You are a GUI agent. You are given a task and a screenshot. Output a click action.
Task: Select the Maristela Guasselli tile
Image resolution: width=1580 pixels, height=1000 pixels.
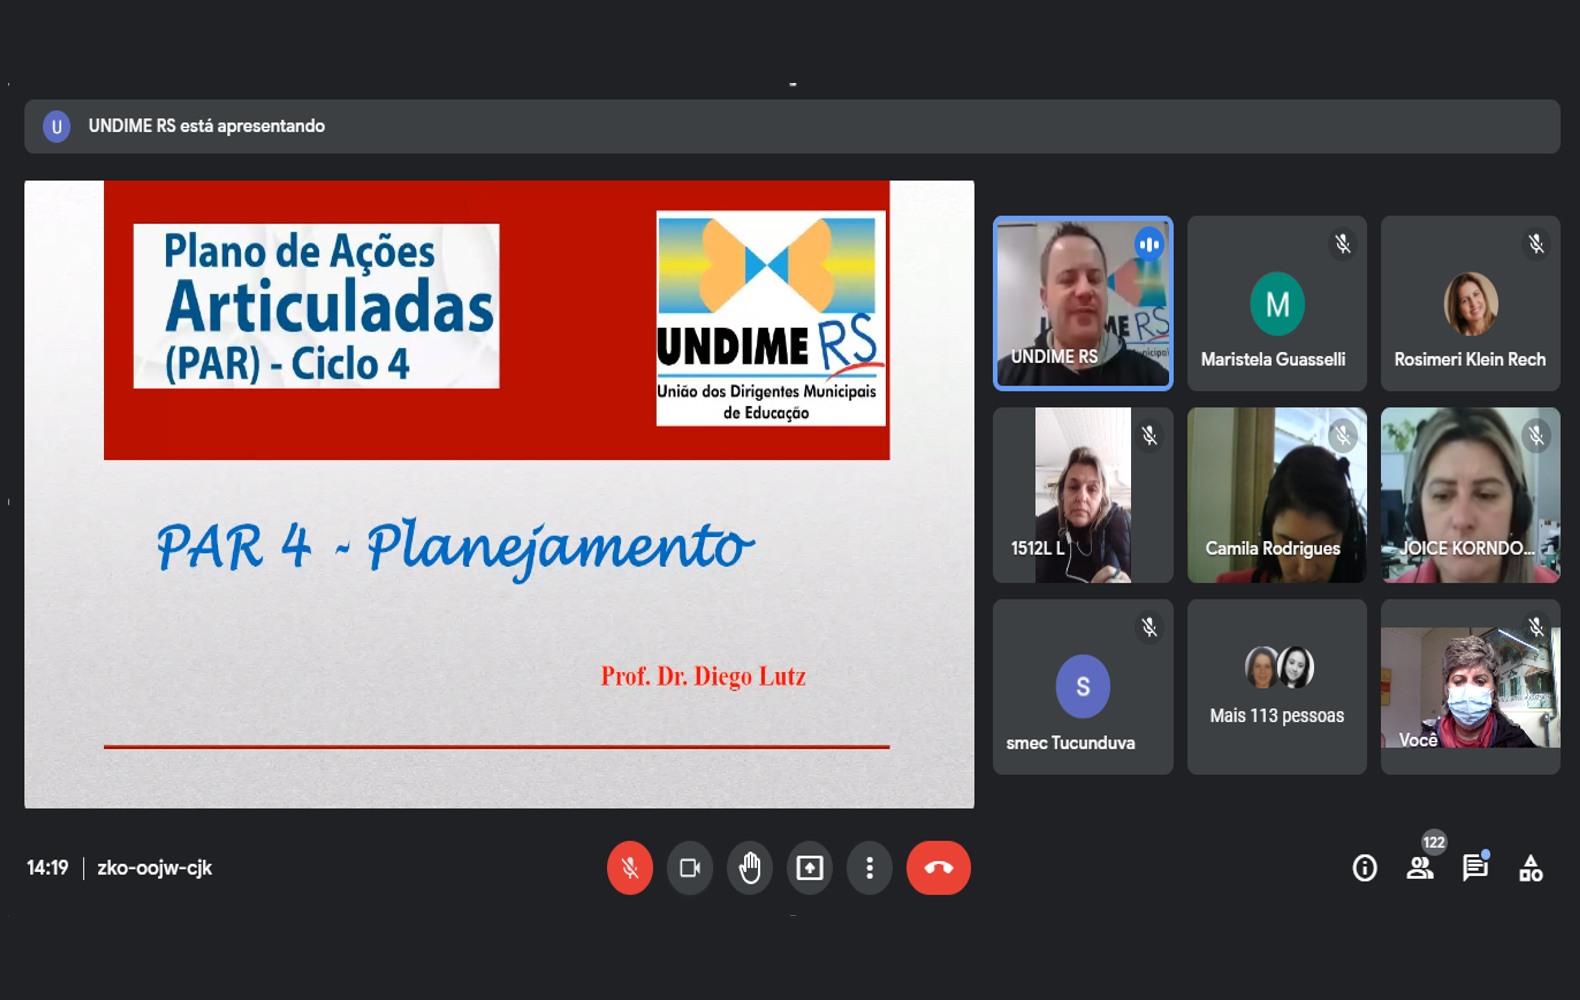coord(1277,303)
